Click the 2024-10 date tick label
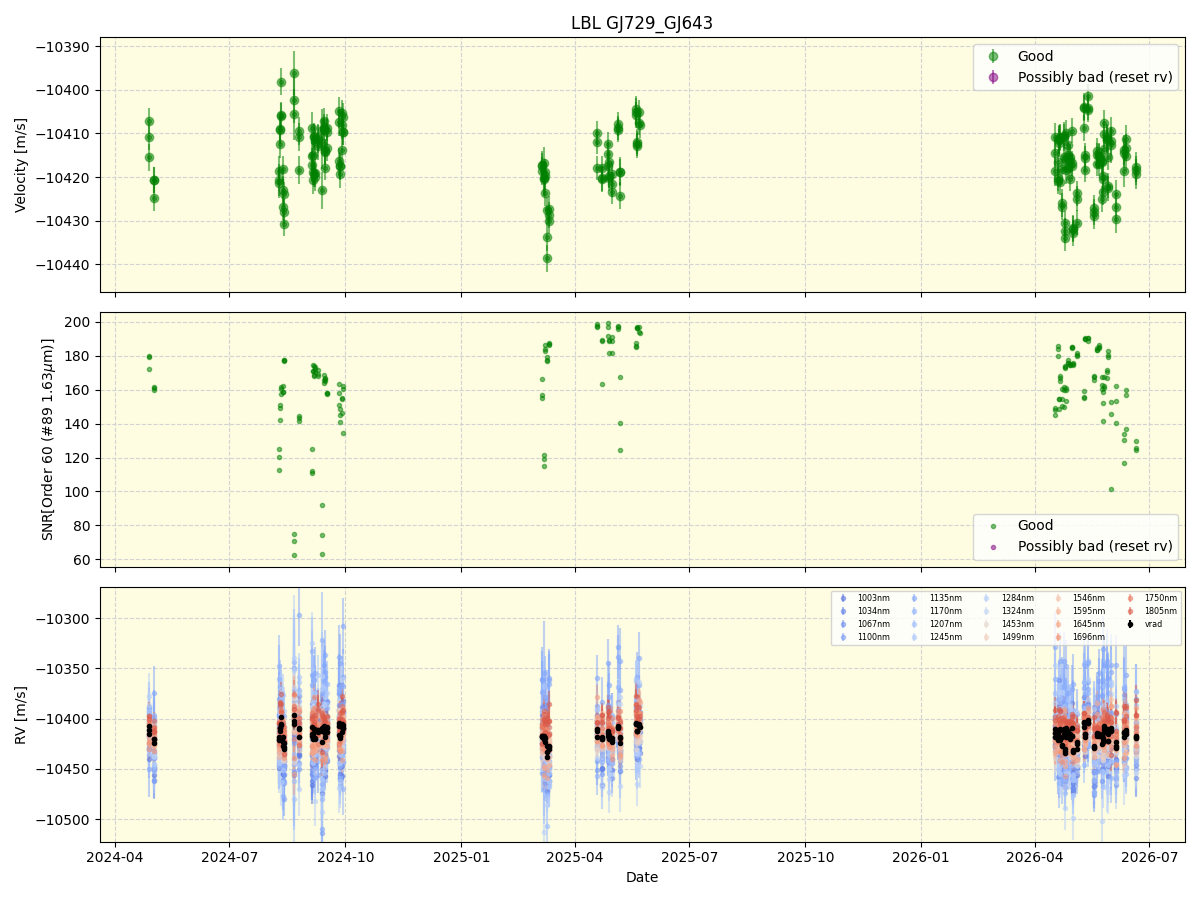 [346, 857]
